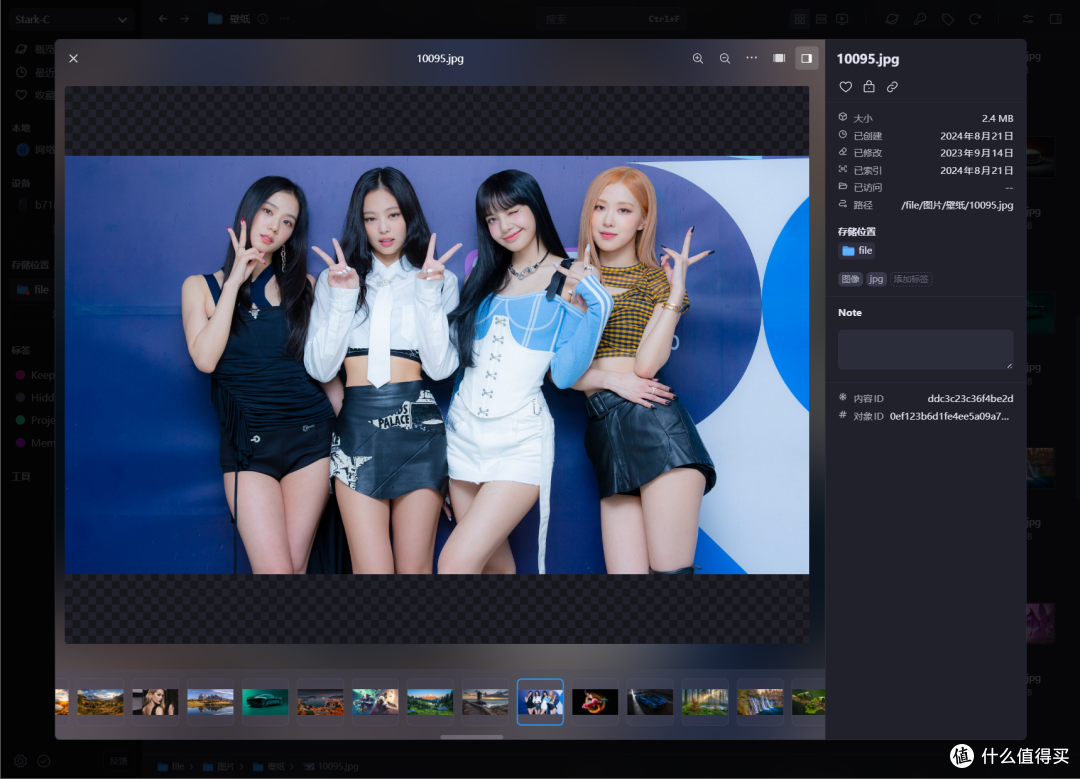This screenshot has width=1080, height=779.
Task: Click the link share icon under filename
Action: (892, 87)
